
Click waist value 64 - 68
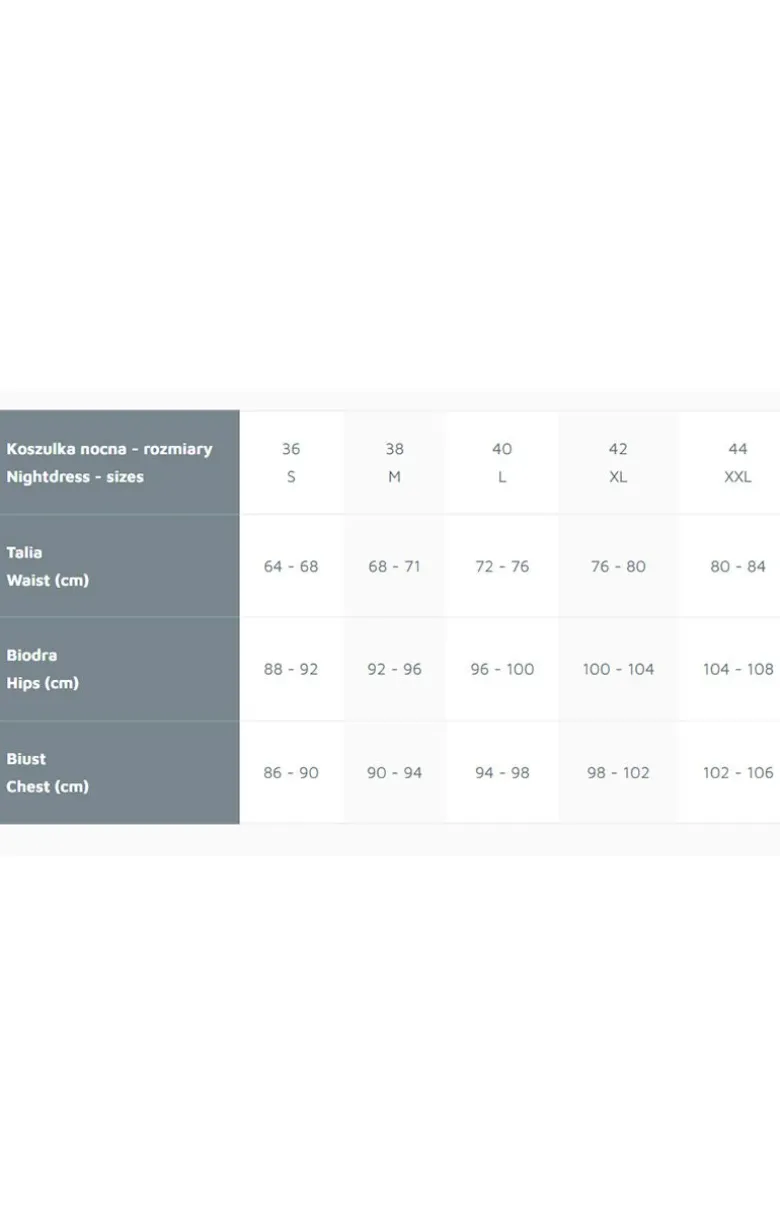pos(291,566)
